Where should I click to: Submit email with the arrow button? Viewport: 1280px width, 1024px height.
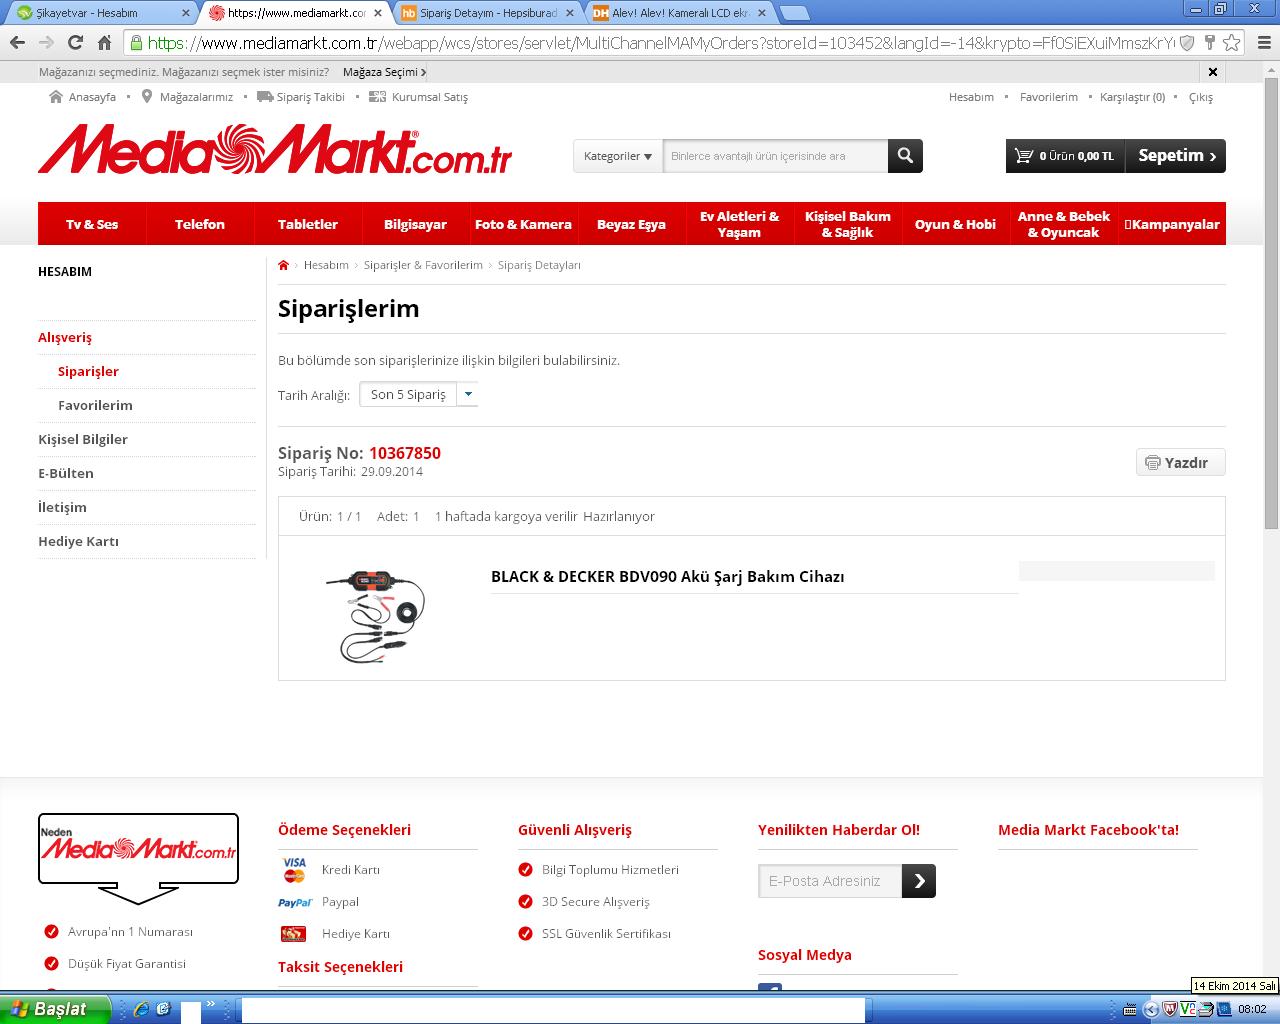919,881
